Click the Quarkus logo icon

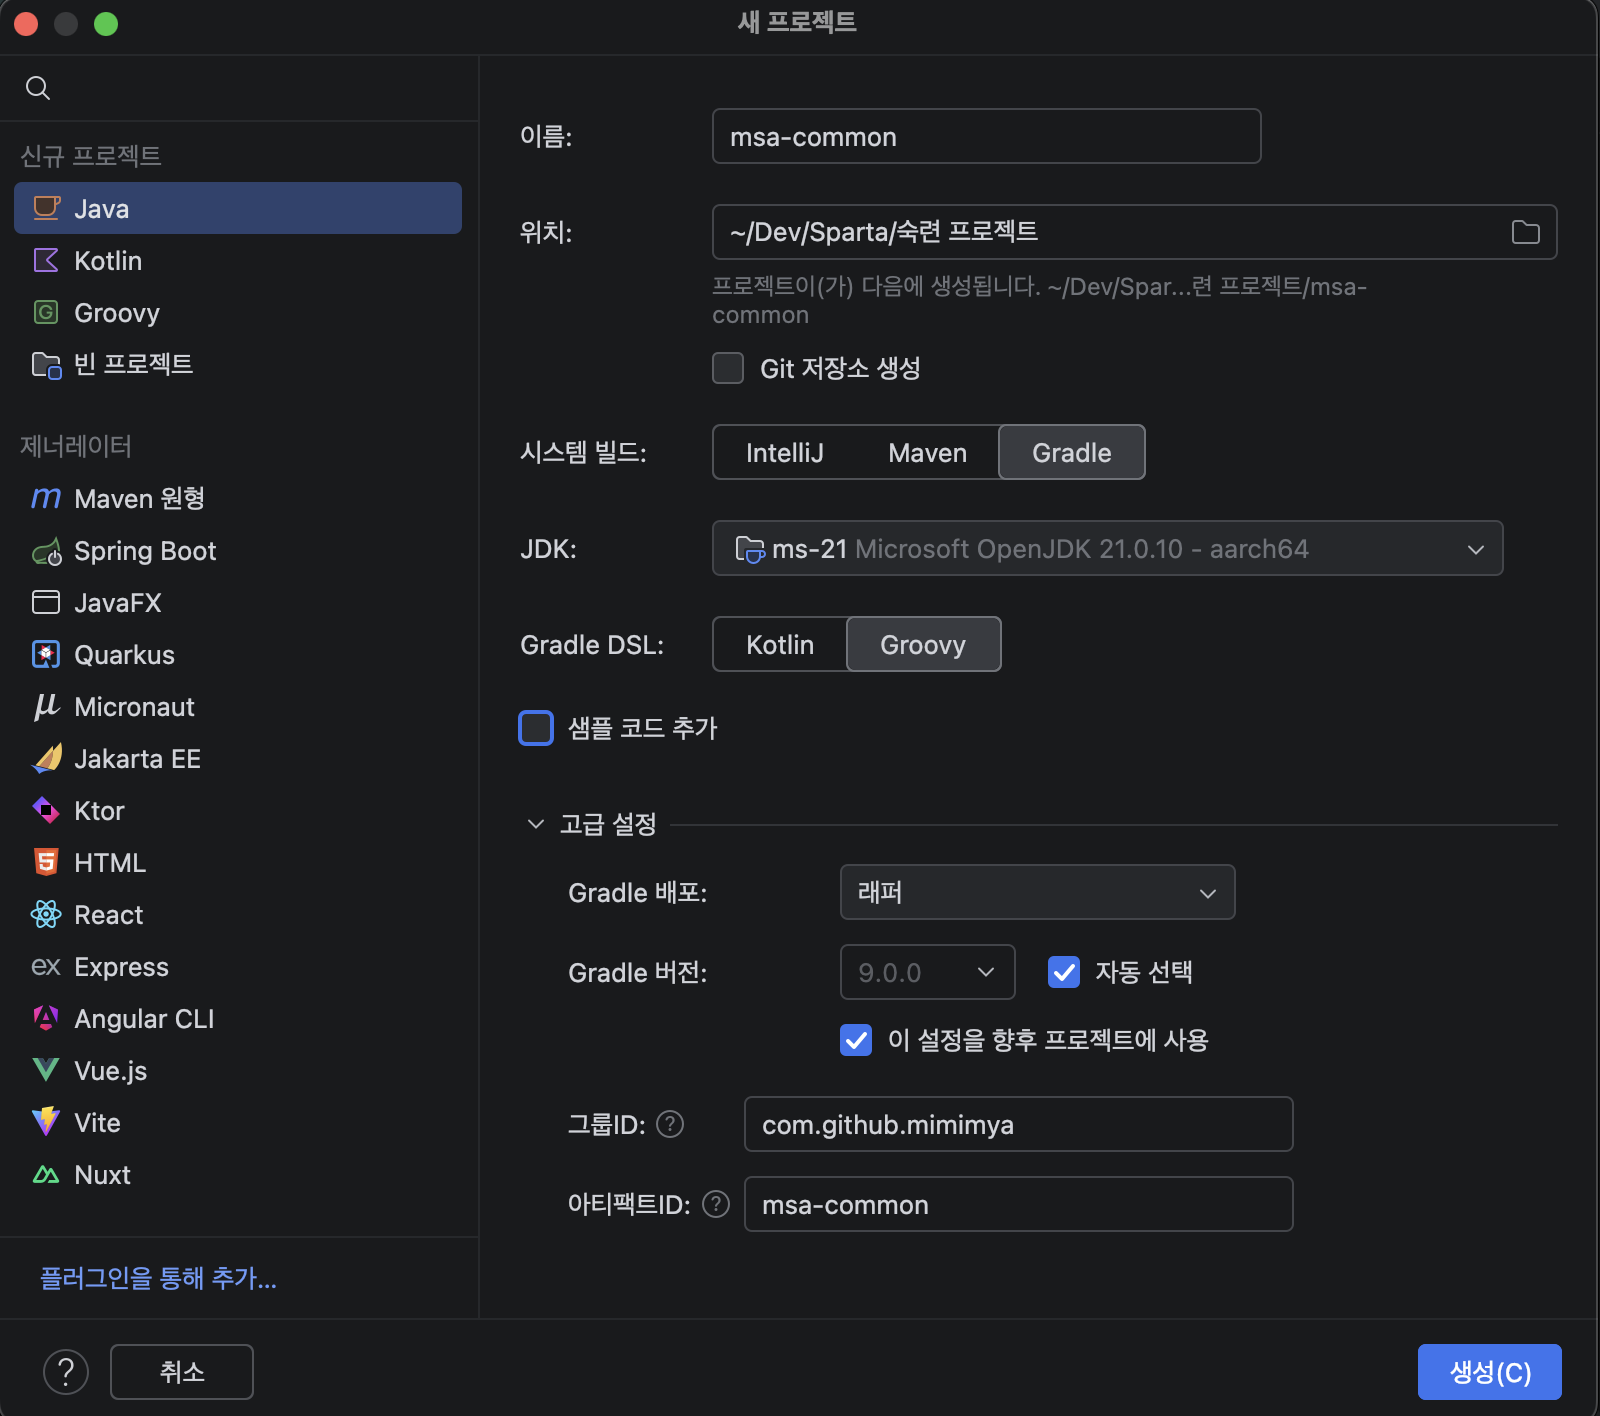point(46,654)
